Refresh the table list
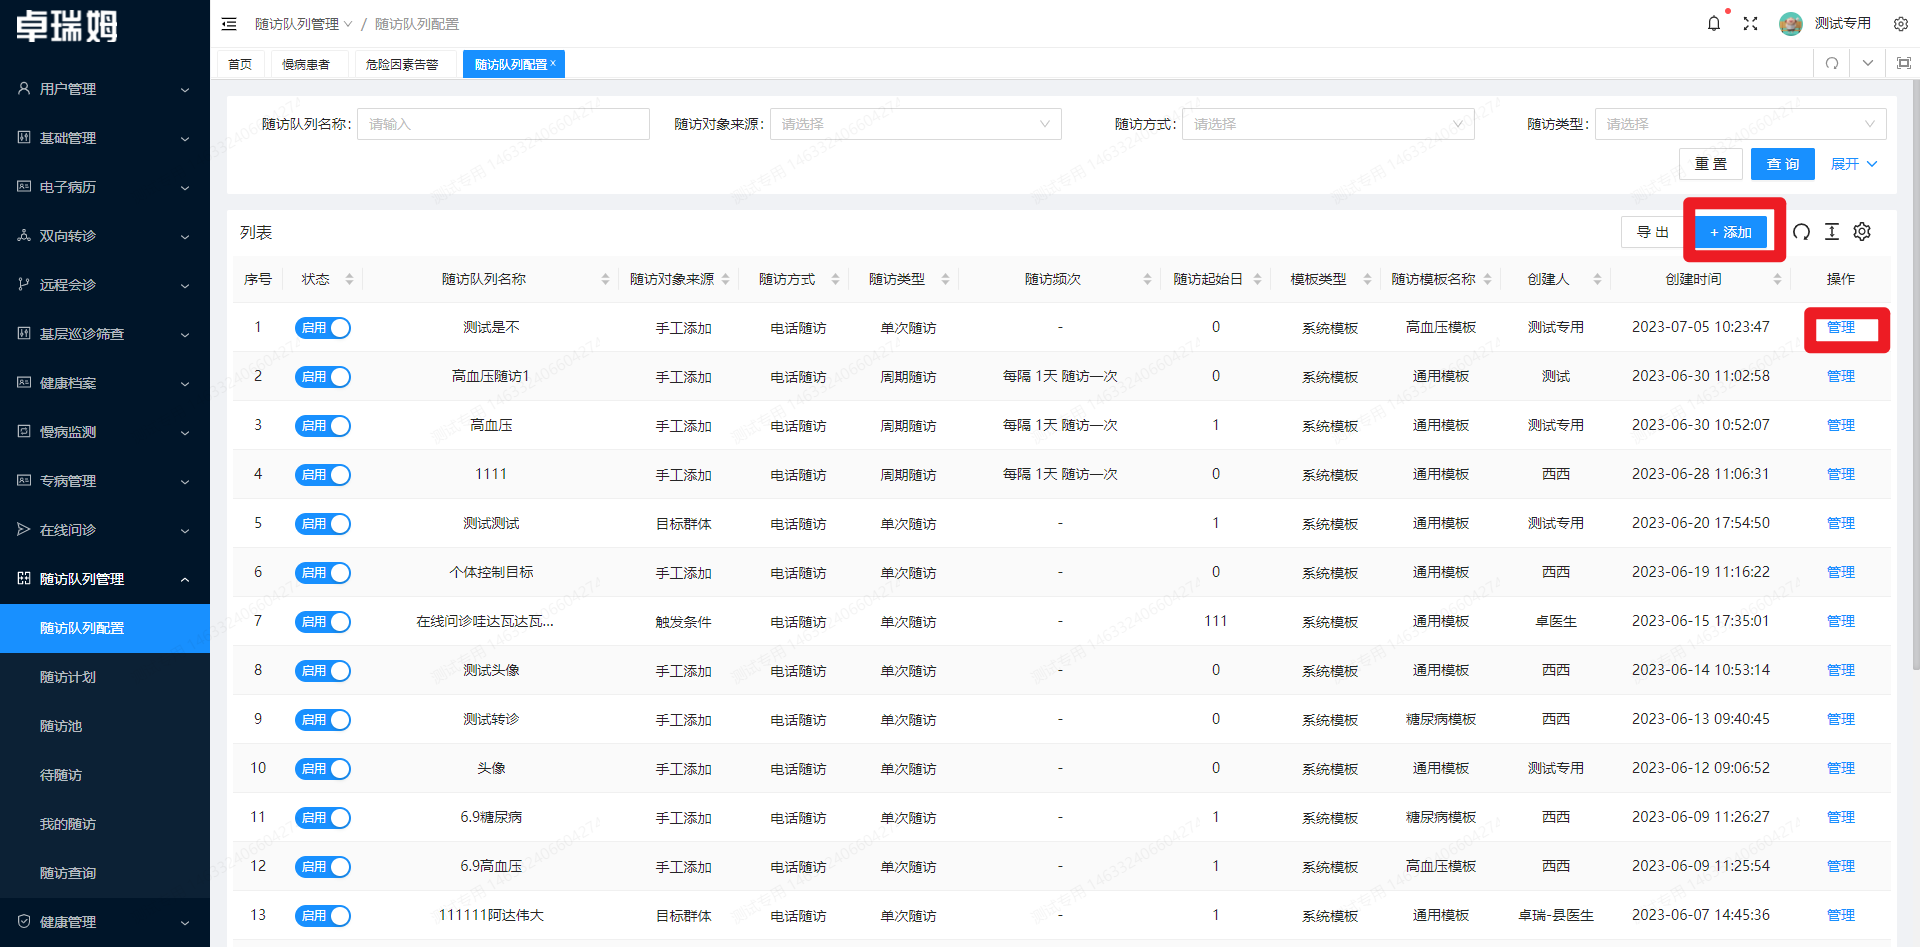The height and width of the screenshot is (947, 1920). (1801, 232)
